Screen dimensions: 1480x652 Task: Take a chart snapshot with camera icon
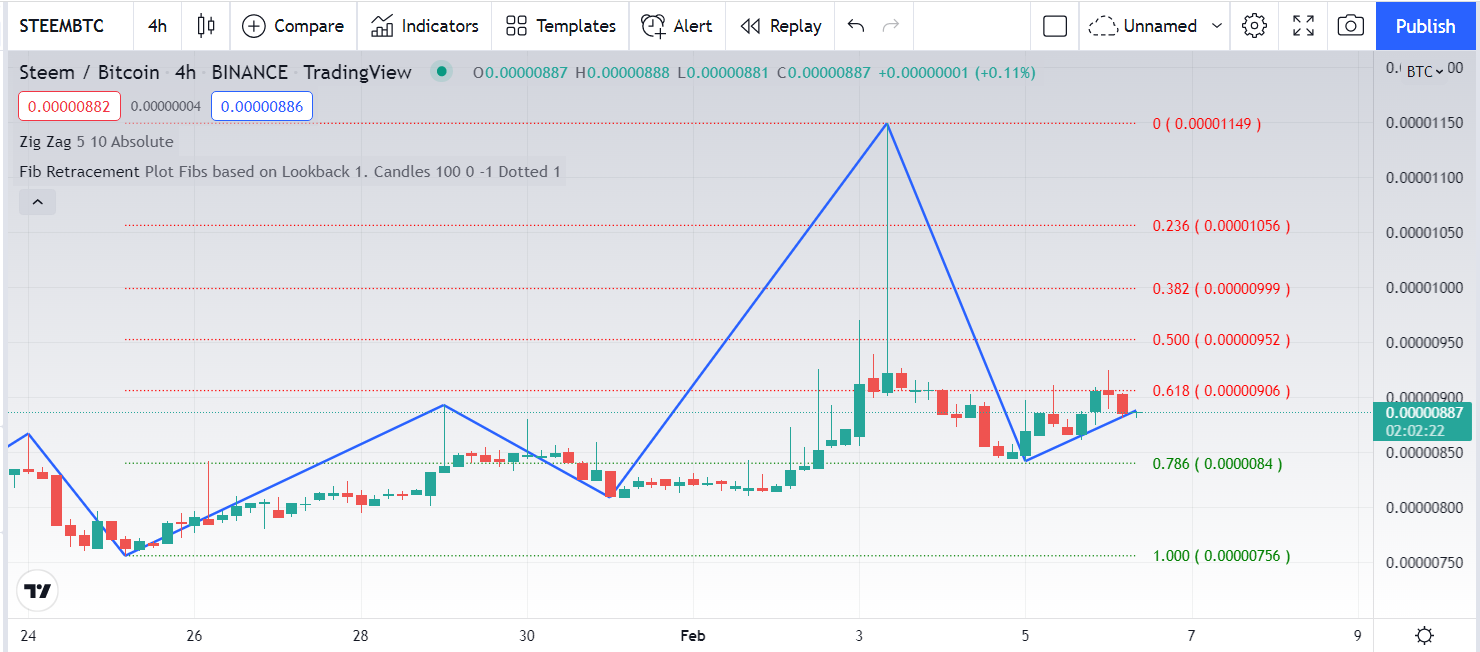1351,26
